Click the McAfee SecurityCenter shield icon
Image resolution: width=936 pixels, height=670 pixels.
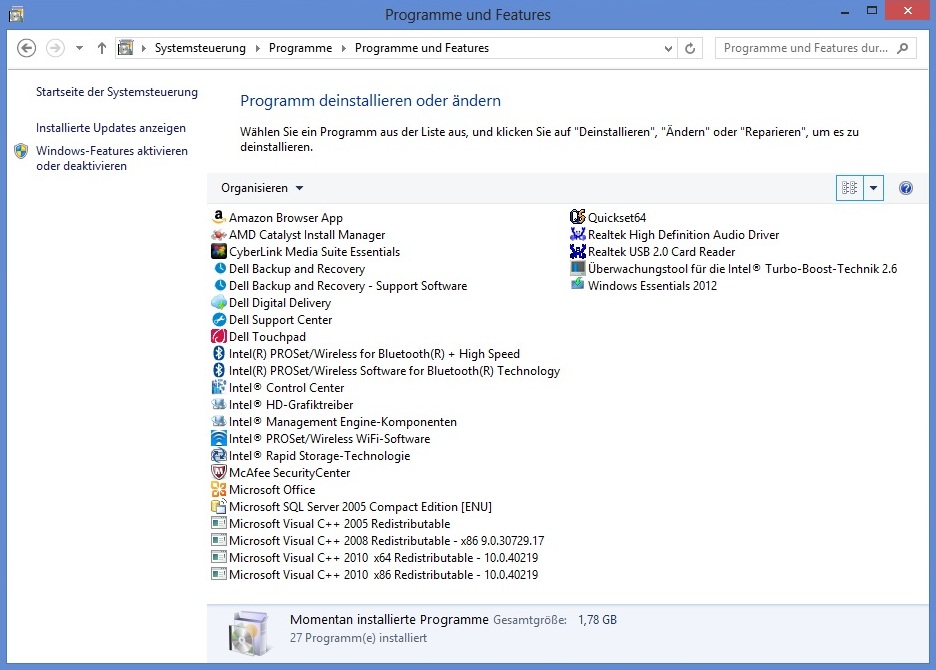[219, 472]
